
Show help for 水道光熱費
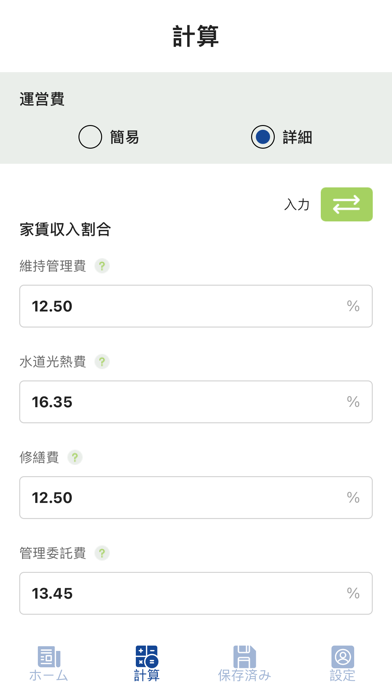tap(102, 362)
